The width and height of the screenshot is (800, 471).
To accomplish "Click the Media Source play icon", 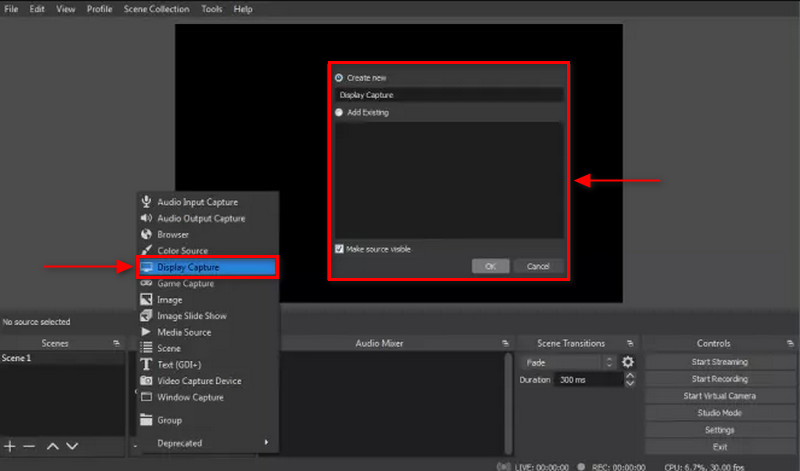I will (146, 332).
